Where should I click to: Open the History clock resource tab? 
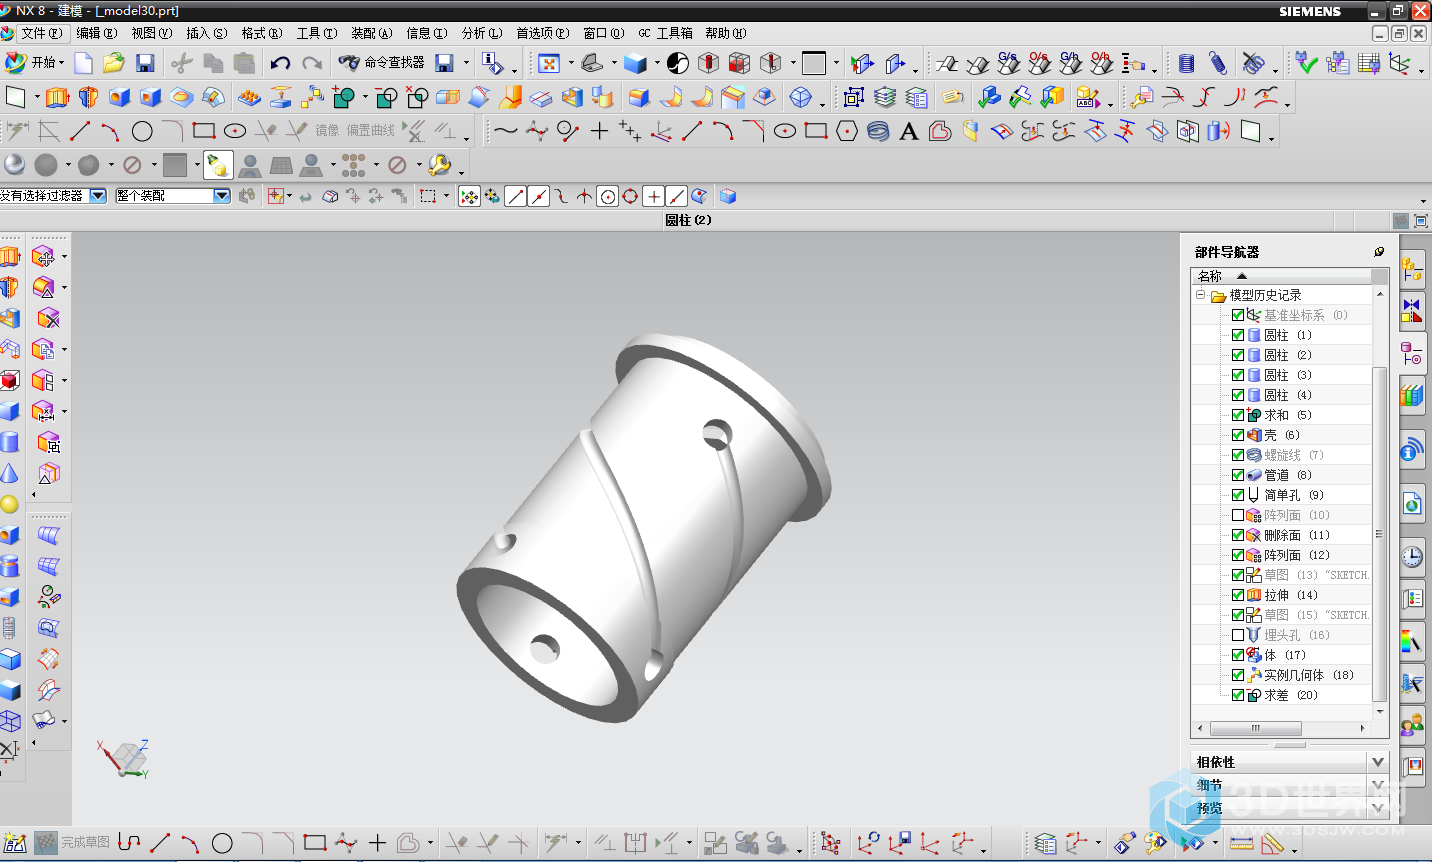click(x=1412, y=557)
